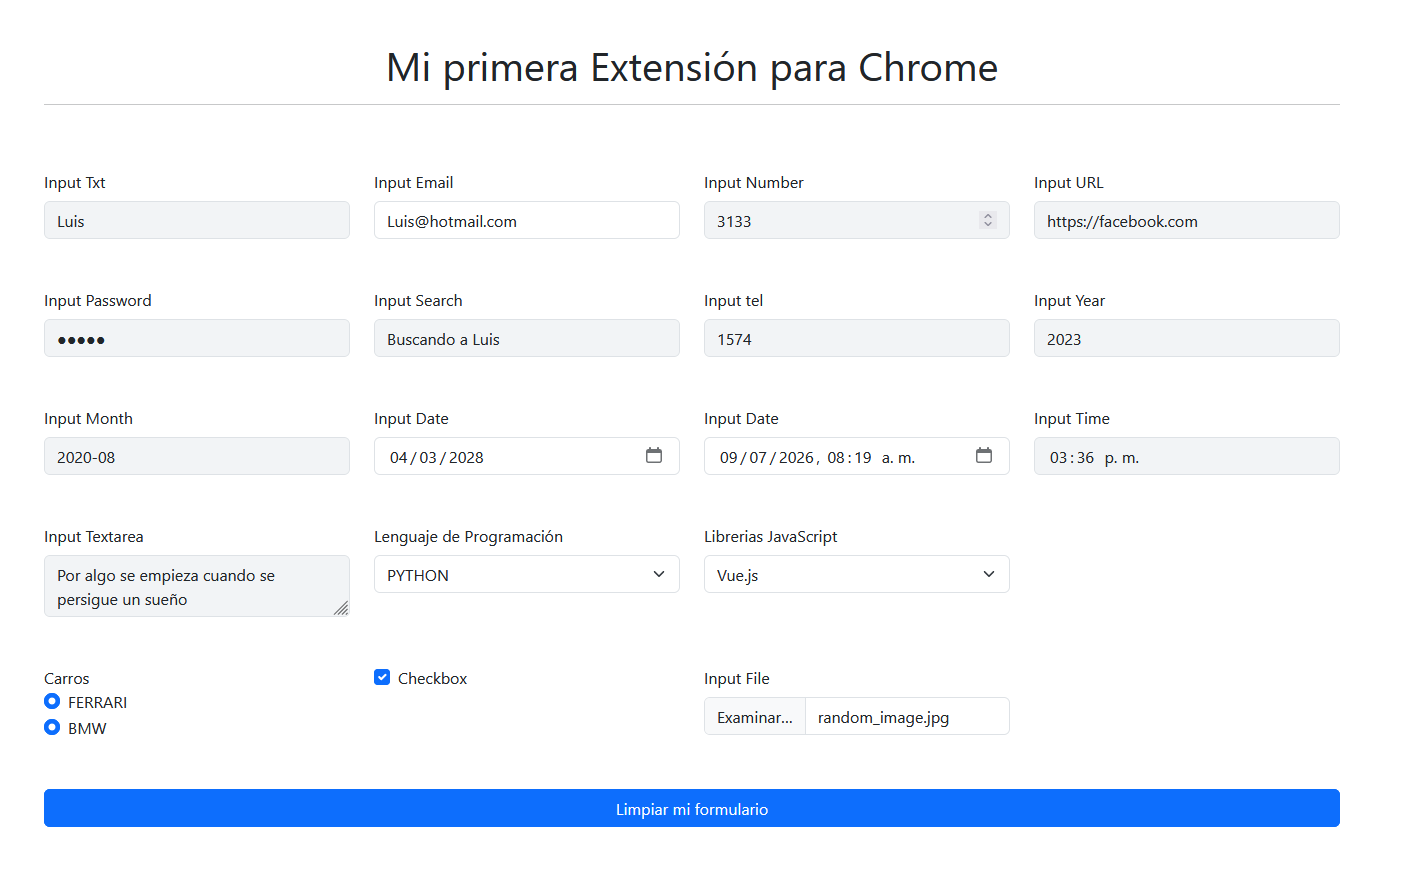The height and width of the screenshot is (884, 1427).
Task: Click into the Input Password field
Action: 197,338
